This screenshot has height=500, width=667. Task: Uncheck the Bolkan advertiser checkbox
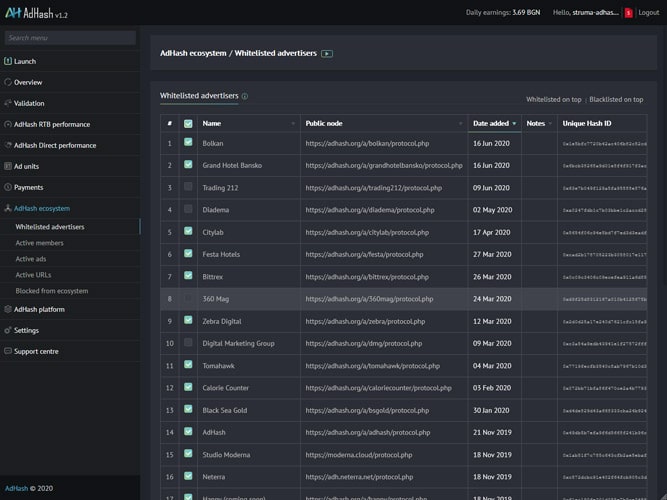188,143
